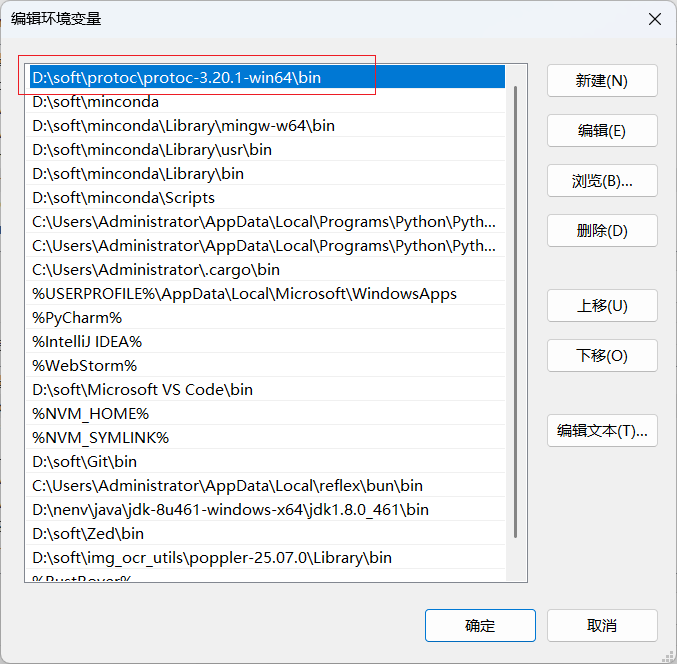This screenshot has height=664, width=677.
Task: Delete selected entry using 删除(D)
Action: click(x=602, y=231)
